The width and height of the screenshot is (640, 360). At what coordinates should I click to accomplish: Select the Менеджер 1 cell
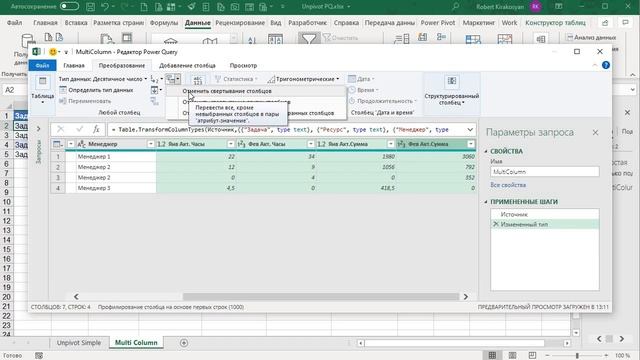[116, 156]
